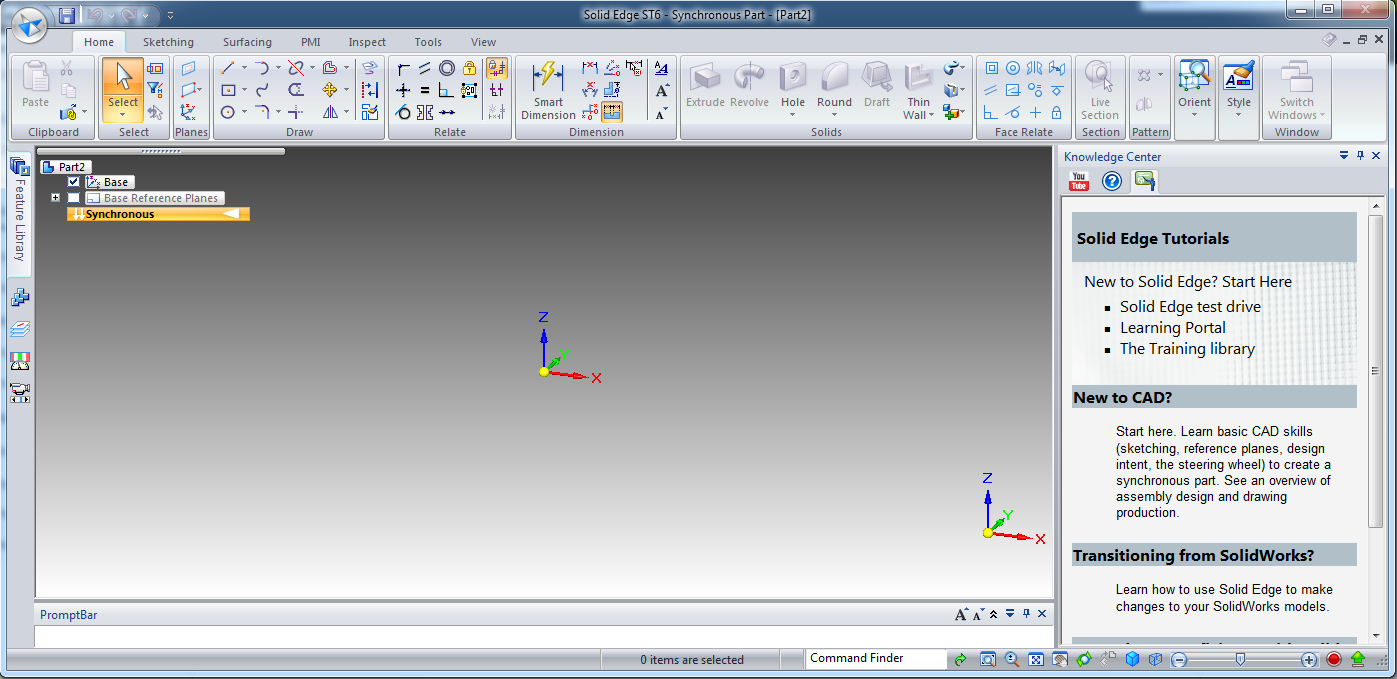Toggle the highlighted dimension option button

[x=612, y=112]
